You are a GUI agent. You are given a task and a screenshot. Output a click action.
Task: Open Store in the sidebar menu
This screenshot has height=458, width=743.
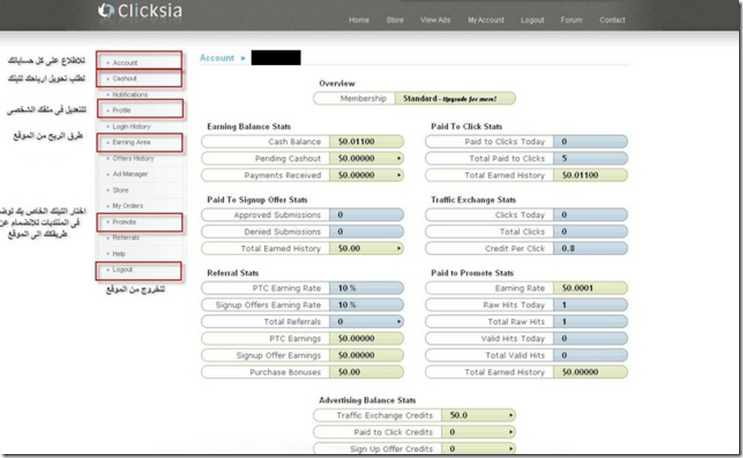[x=120, y=190]
